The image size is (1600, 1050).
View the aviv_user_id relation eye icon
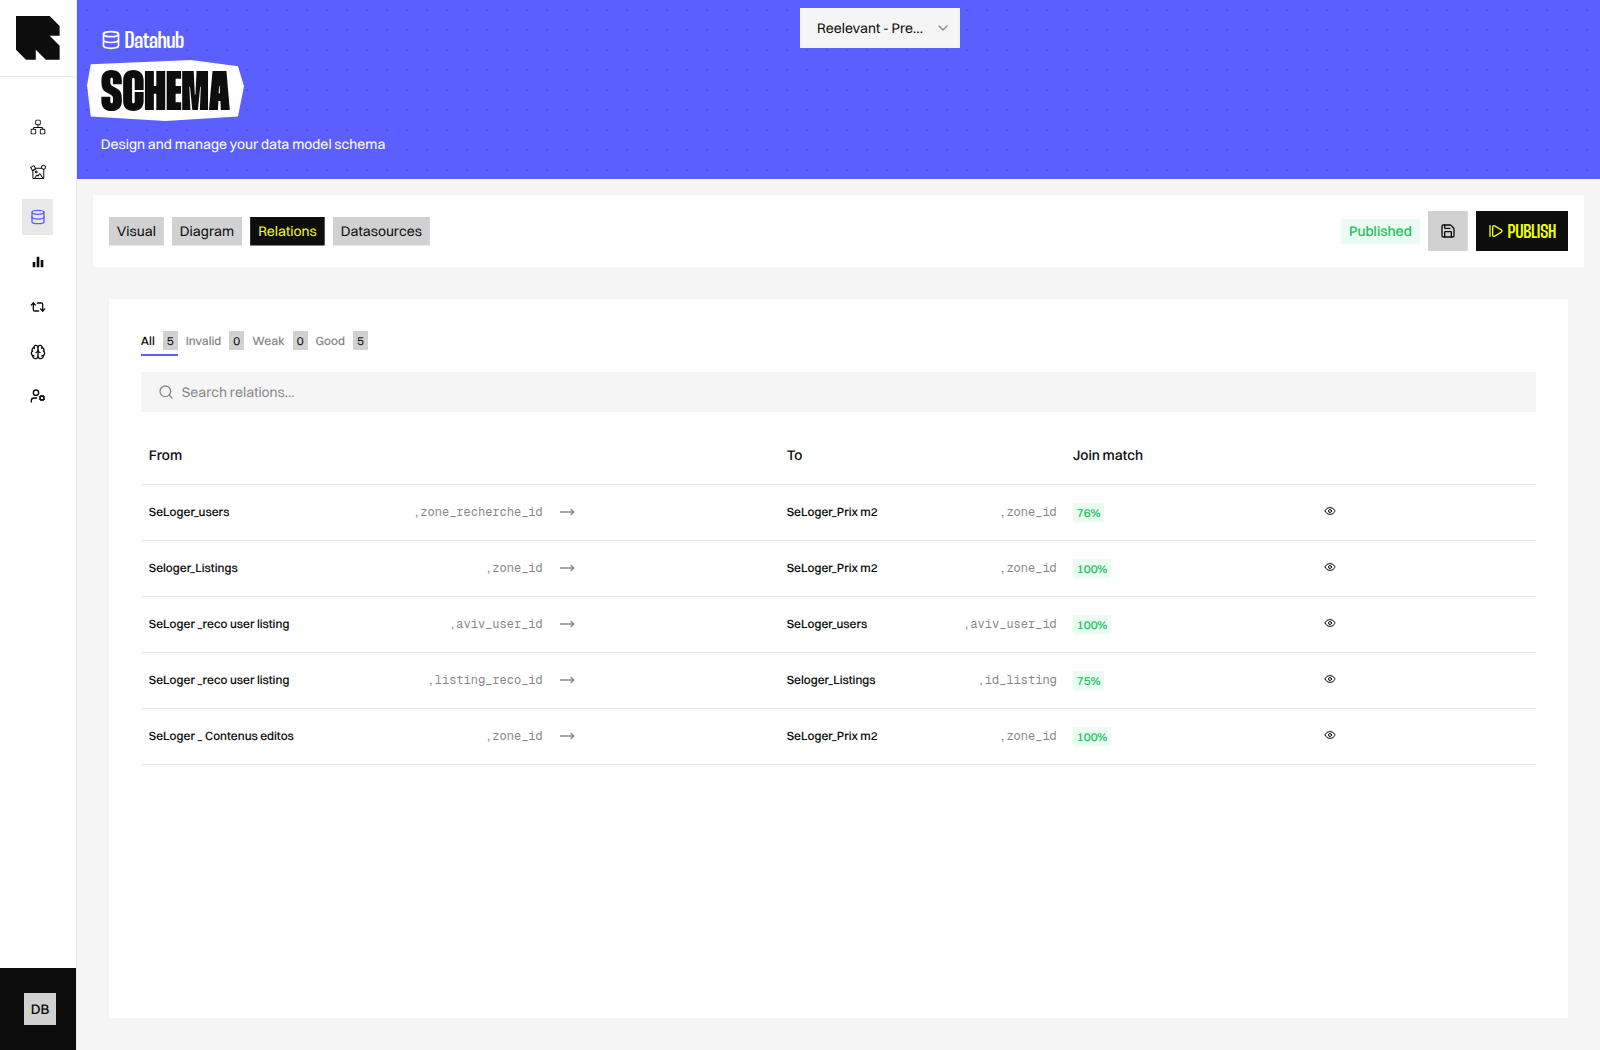pos(1330,623)
